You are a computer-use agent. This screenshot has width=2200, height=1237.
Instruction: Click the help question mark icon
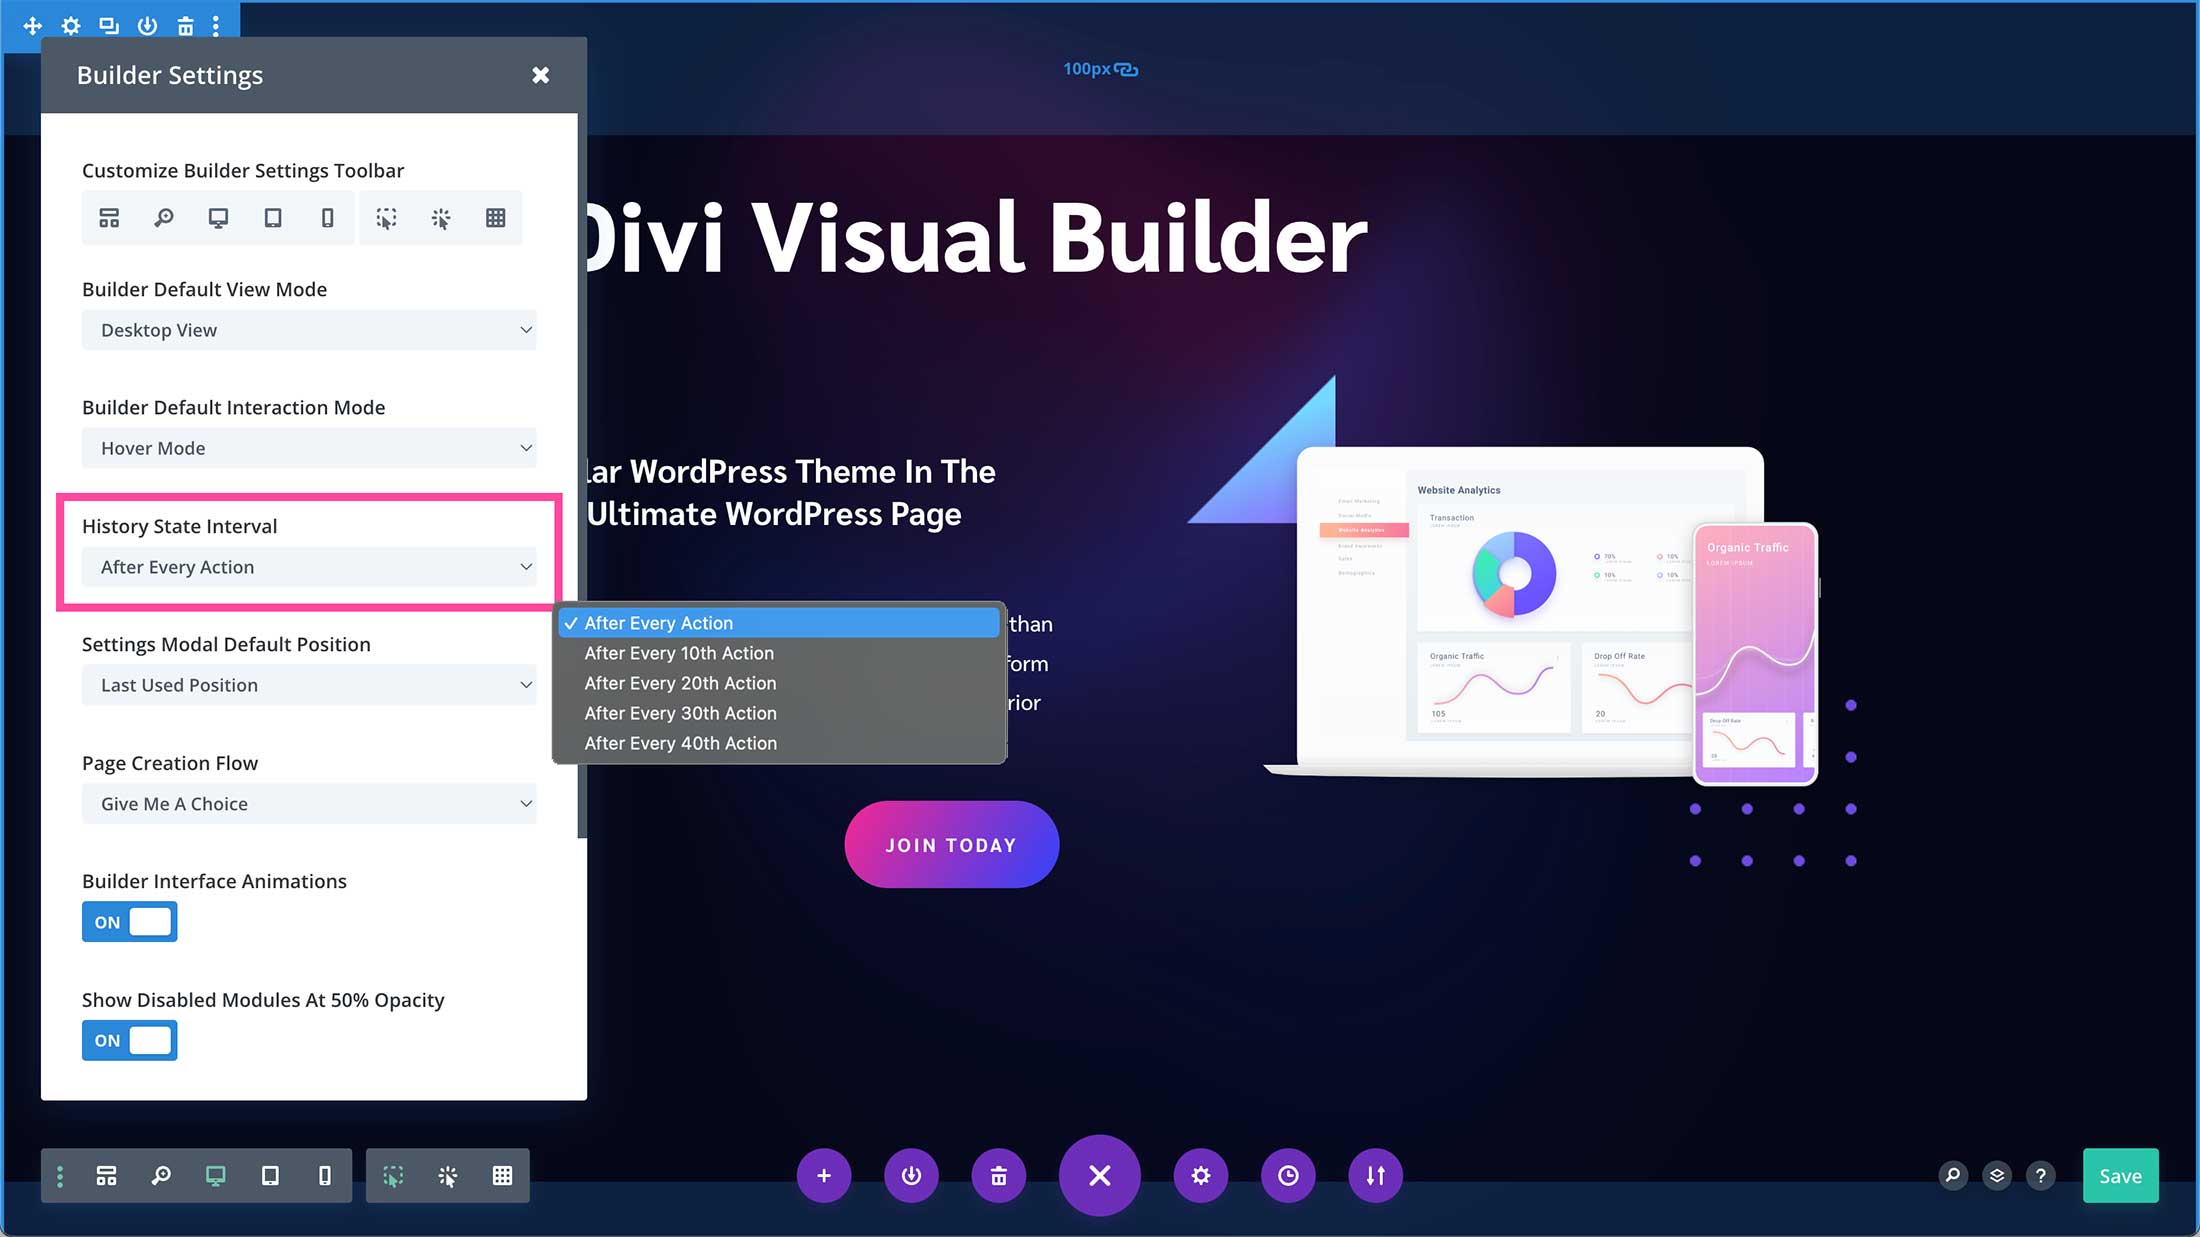point(2041,1175)
